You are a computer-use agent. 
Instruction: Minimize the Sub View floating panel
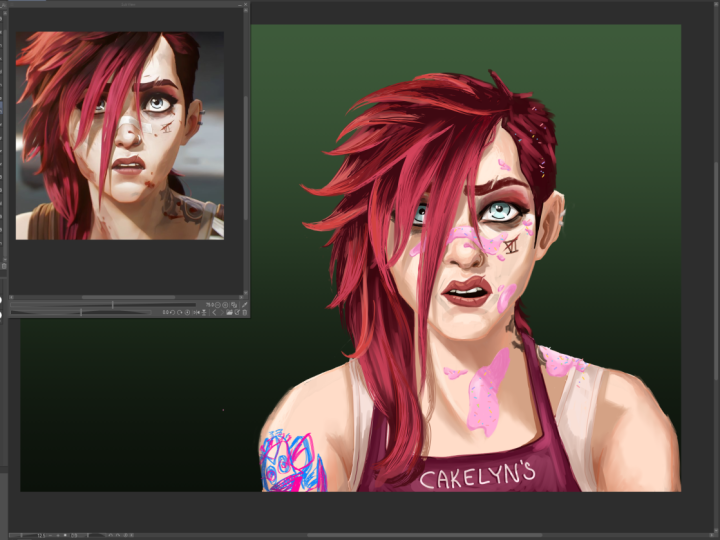pyautogui.click(x=240, y=5)
